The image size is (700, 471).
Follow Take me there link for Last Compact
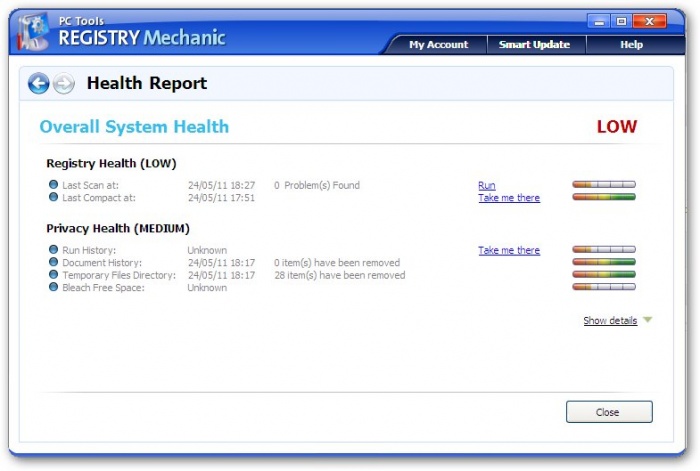[x=509, y=198]
